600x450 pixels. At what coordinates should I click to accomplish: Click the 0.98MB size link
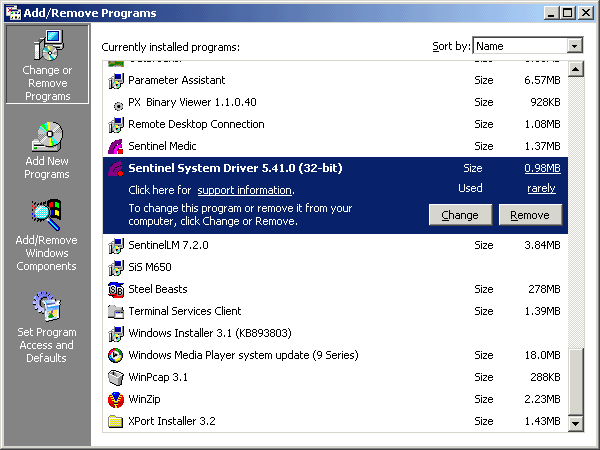(542, 168)
